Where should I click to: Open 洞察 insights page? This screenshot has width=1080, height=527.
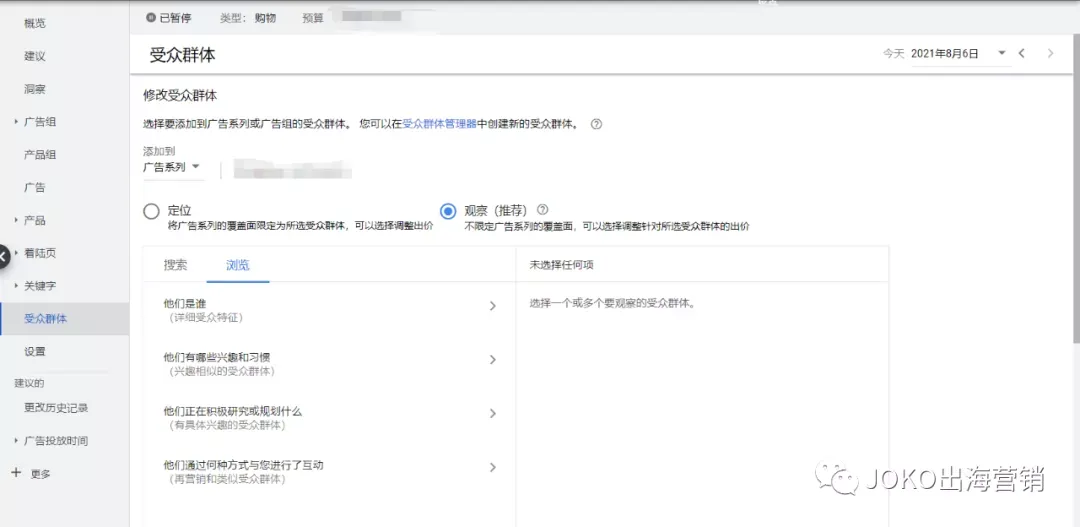click(34, 89)
